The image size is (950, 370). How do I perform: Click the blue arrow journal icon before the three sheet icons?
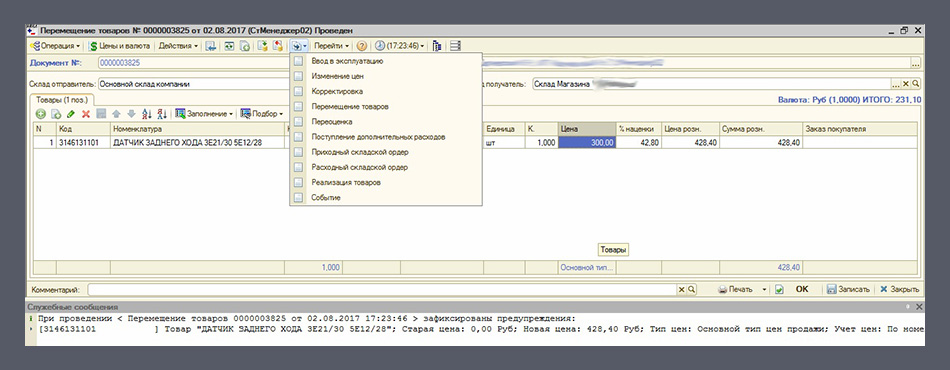211,45
